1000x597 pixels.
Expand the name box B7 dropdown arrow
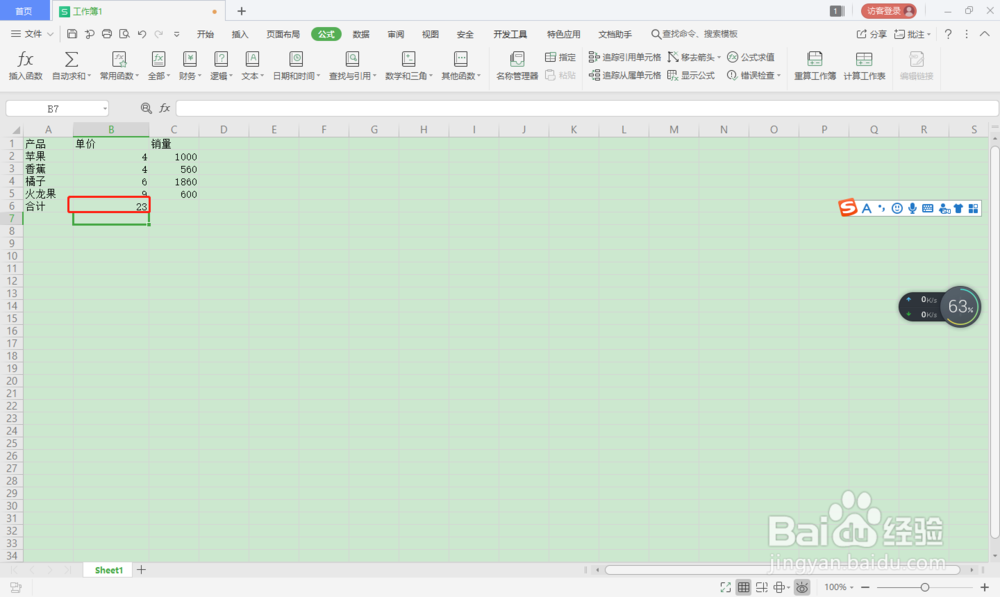tap(105, 109)
